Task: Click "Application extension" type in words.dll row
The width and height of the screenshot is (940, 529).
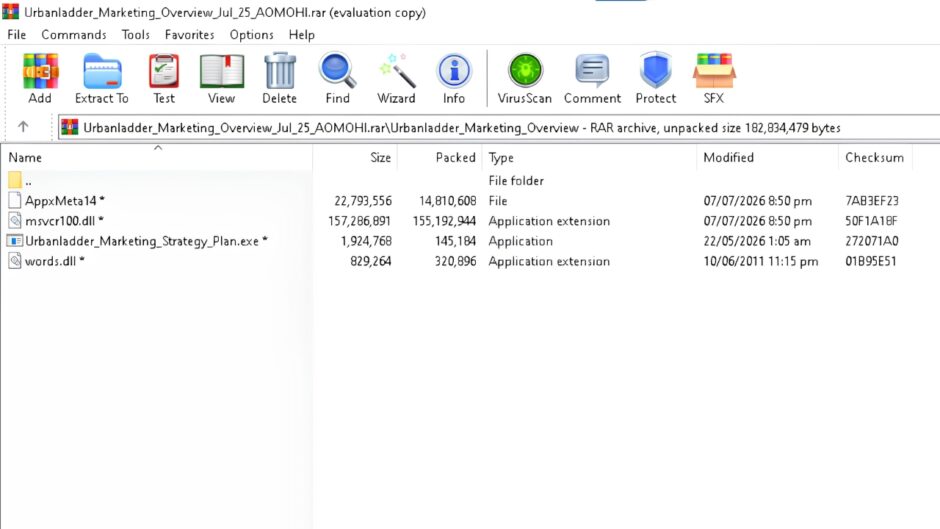Action: click(549, 261)
